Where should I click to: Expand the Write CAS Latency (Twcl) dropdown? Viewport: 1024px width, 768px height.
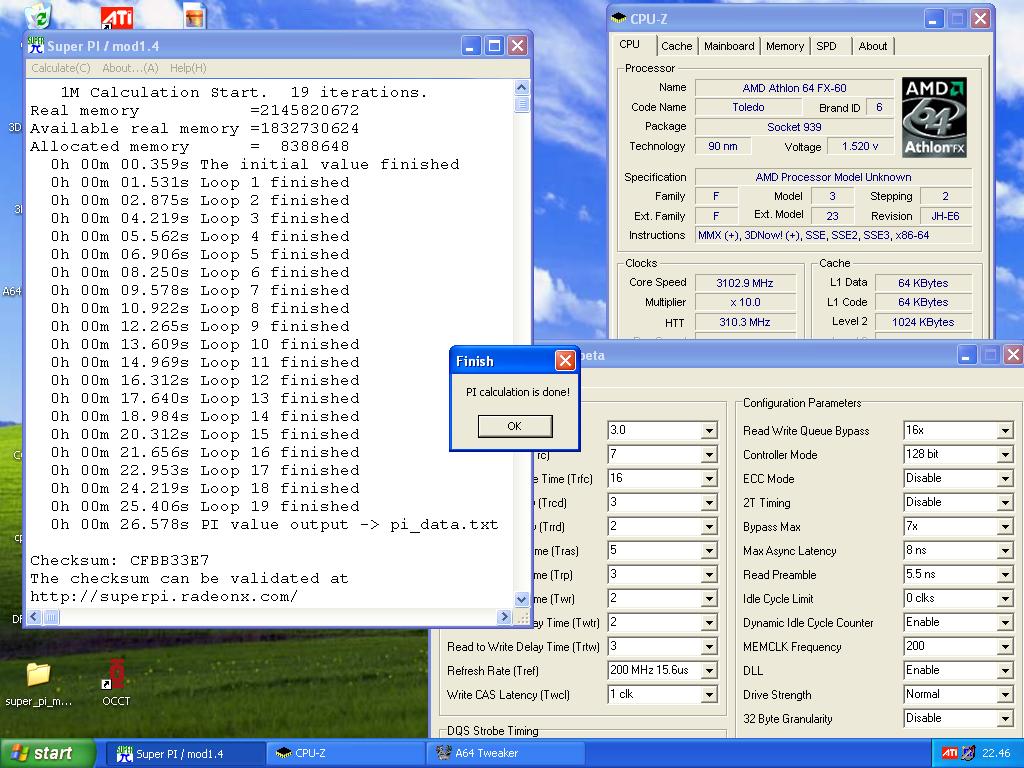click(x=709, y=695)
